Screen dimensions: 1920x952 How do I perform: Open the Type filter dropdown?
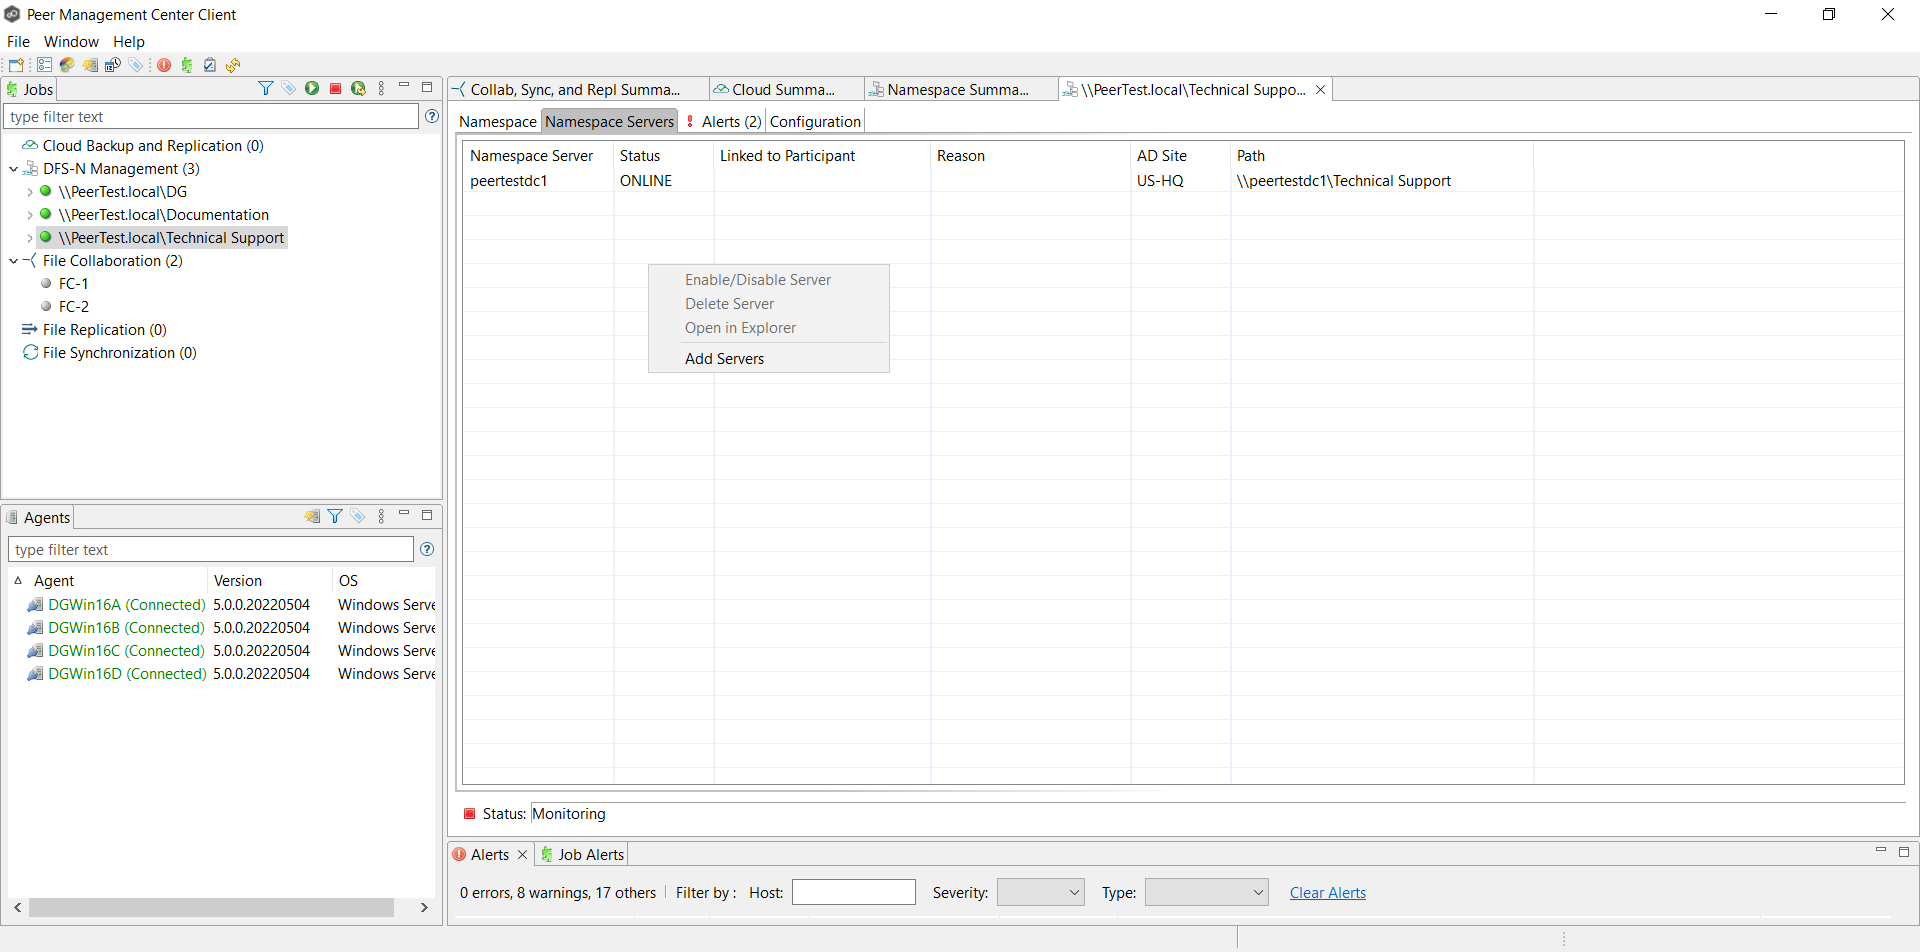(x=1207, y=892)
